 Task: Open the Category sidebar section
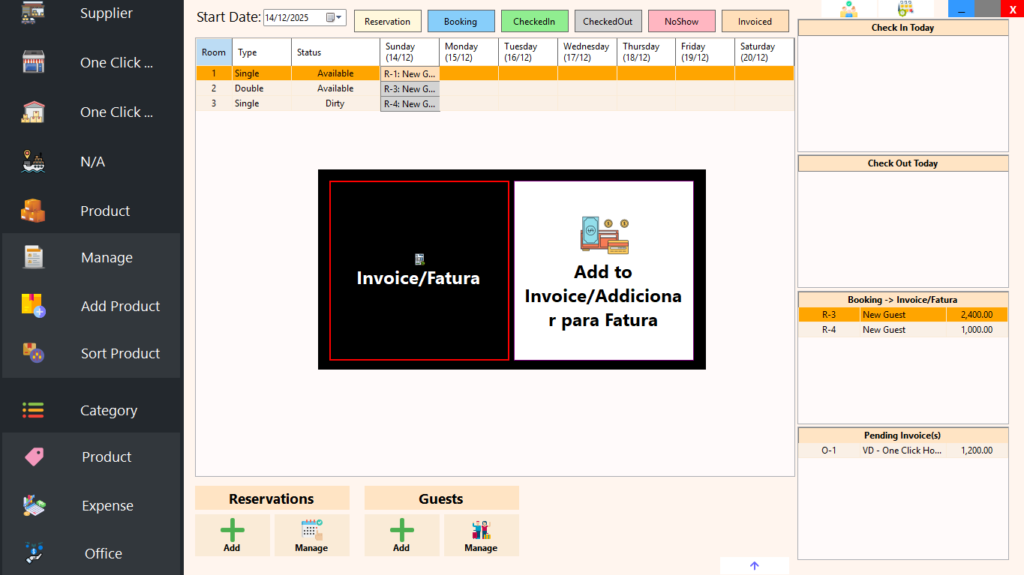(91, 410)
